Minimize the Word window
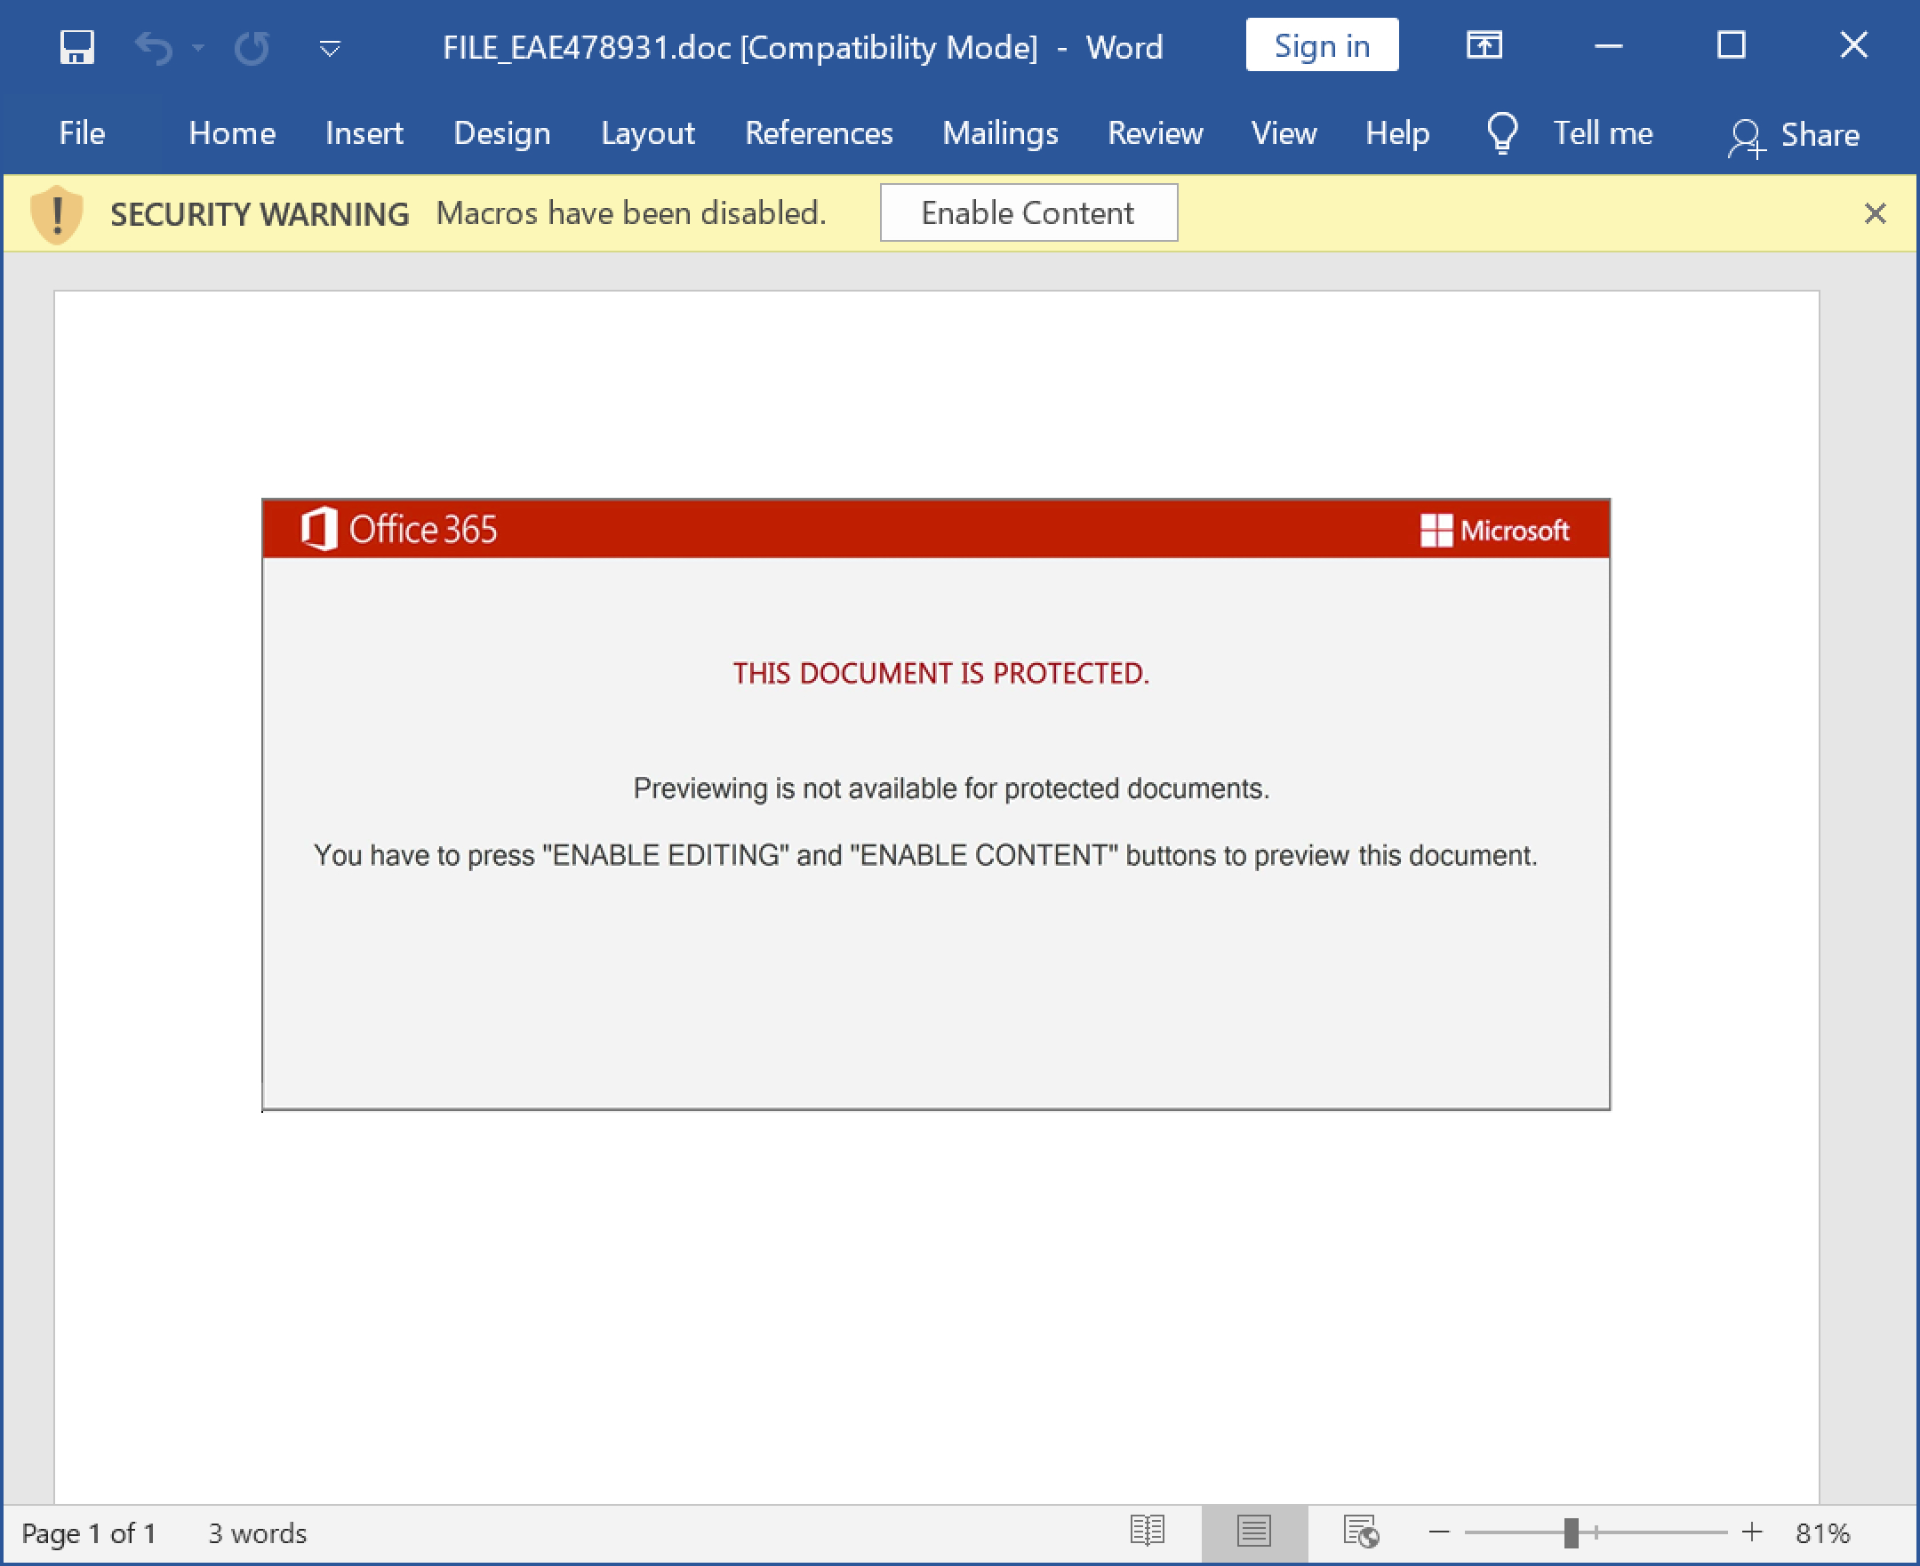1920x1566 pixels. point(1608,45)
